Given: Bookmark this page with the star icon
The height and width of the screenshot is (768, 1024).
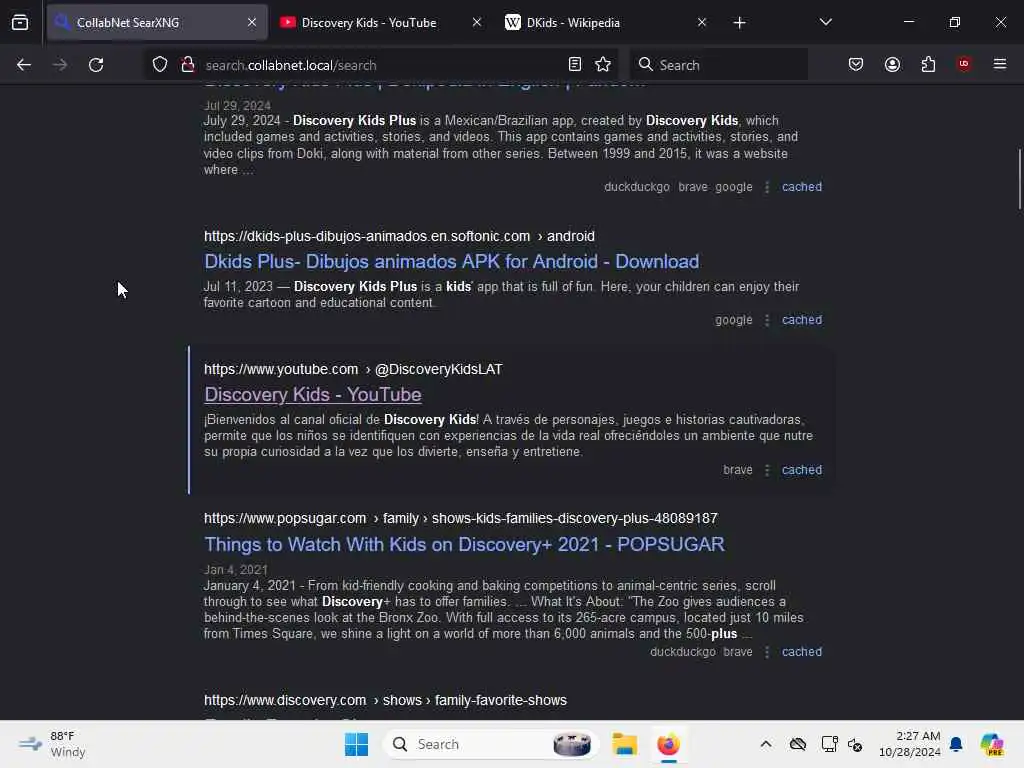Looking at the screenshot, I should pyautogui.click(x=603, y=64).
